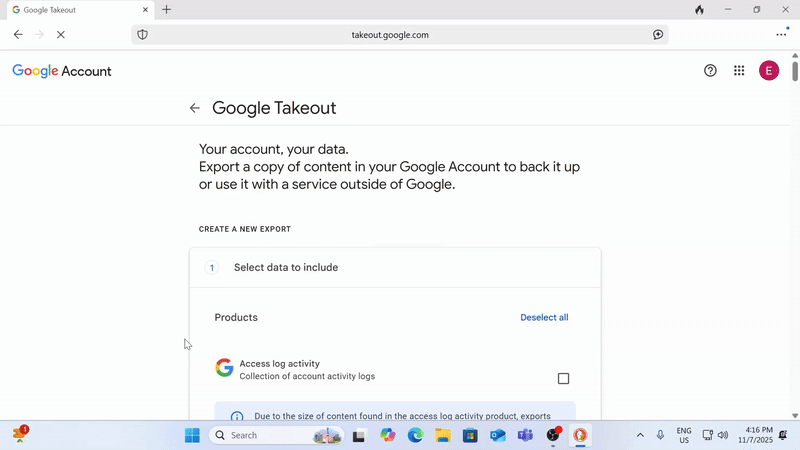Open the dark round app icon with red badge on the taskbar
Image resolution: width=800 pixels, height=450 pixels.
coord(553,435)
